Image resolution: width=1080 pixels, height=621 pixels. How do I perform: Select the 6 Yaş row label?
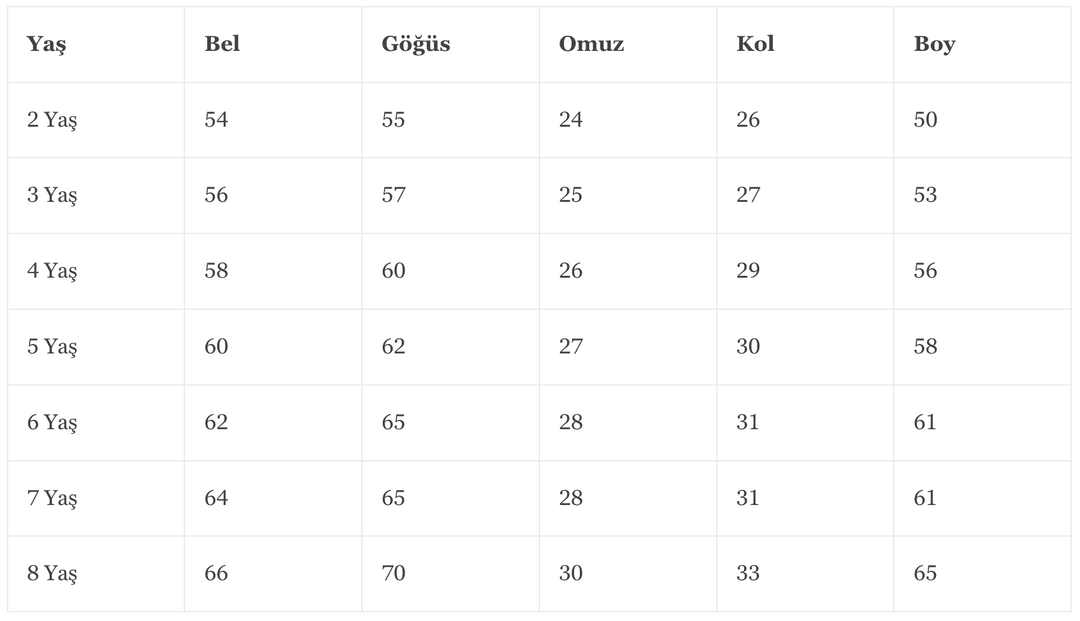[x=52, y=423]
